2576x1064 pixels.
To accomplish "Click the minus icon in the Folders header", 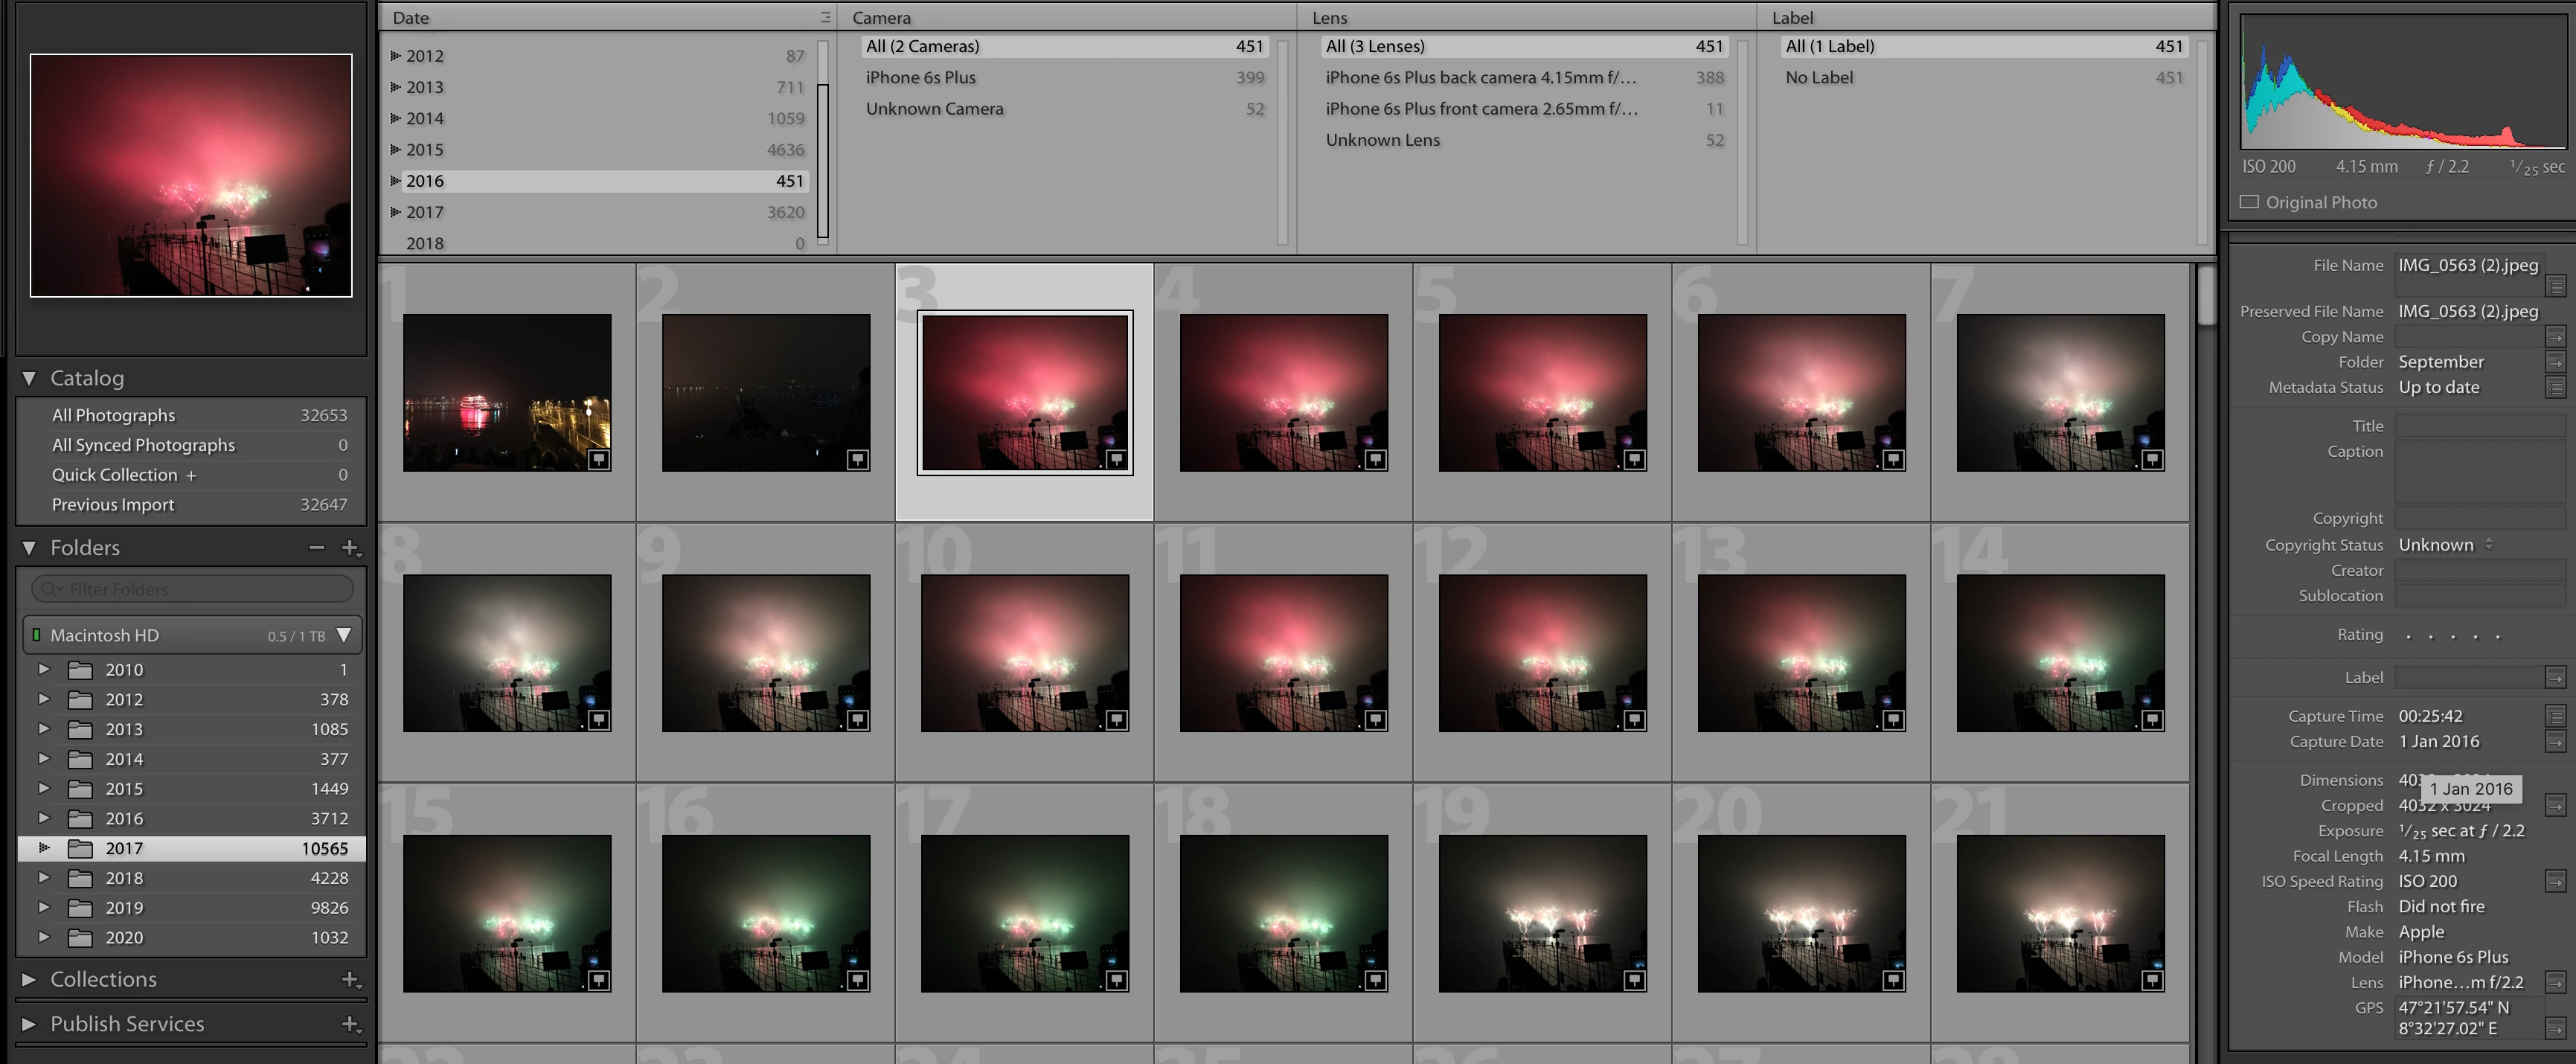I will pos(317,548).
